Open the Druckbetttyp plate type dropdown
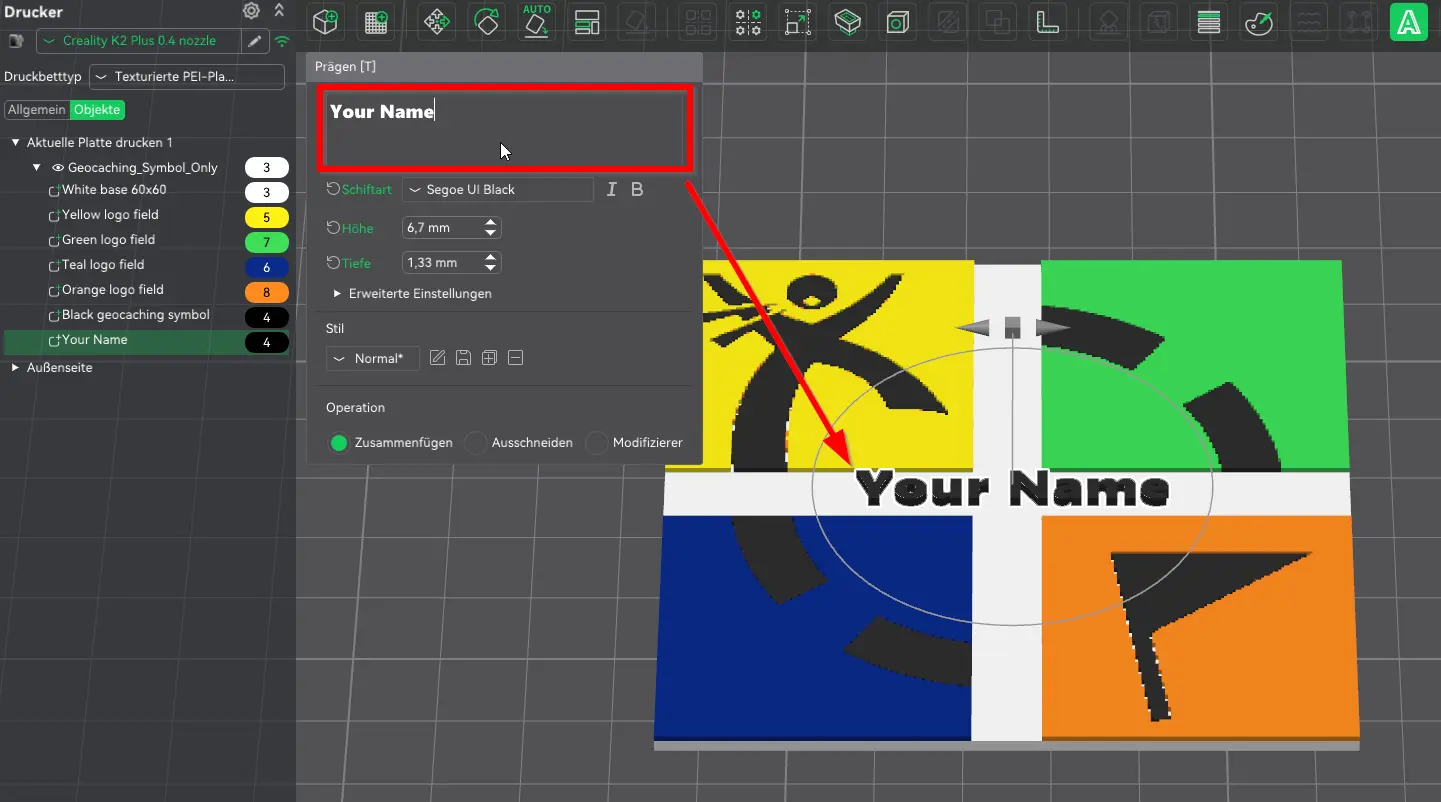 pyautogui.click(x=187, y=77)
